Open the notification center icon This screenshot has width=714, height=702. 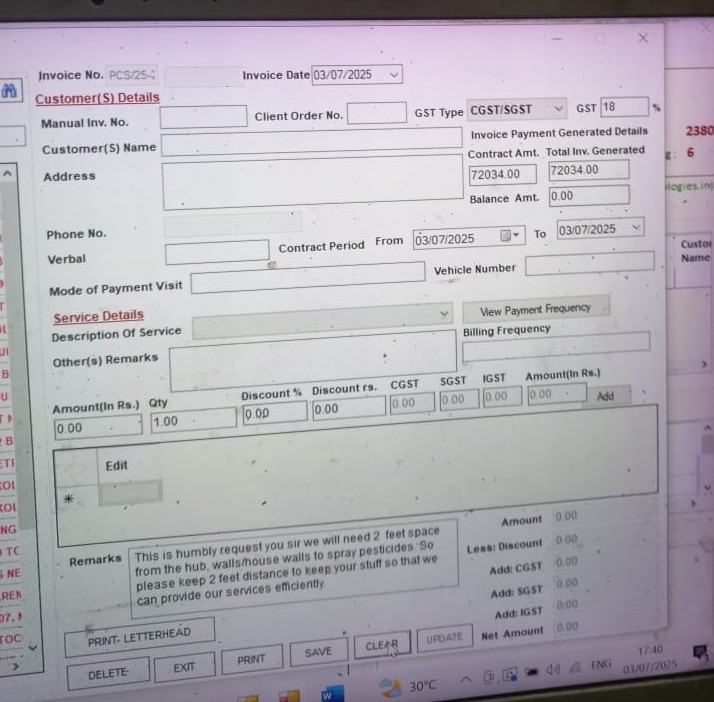coord(700,653)
